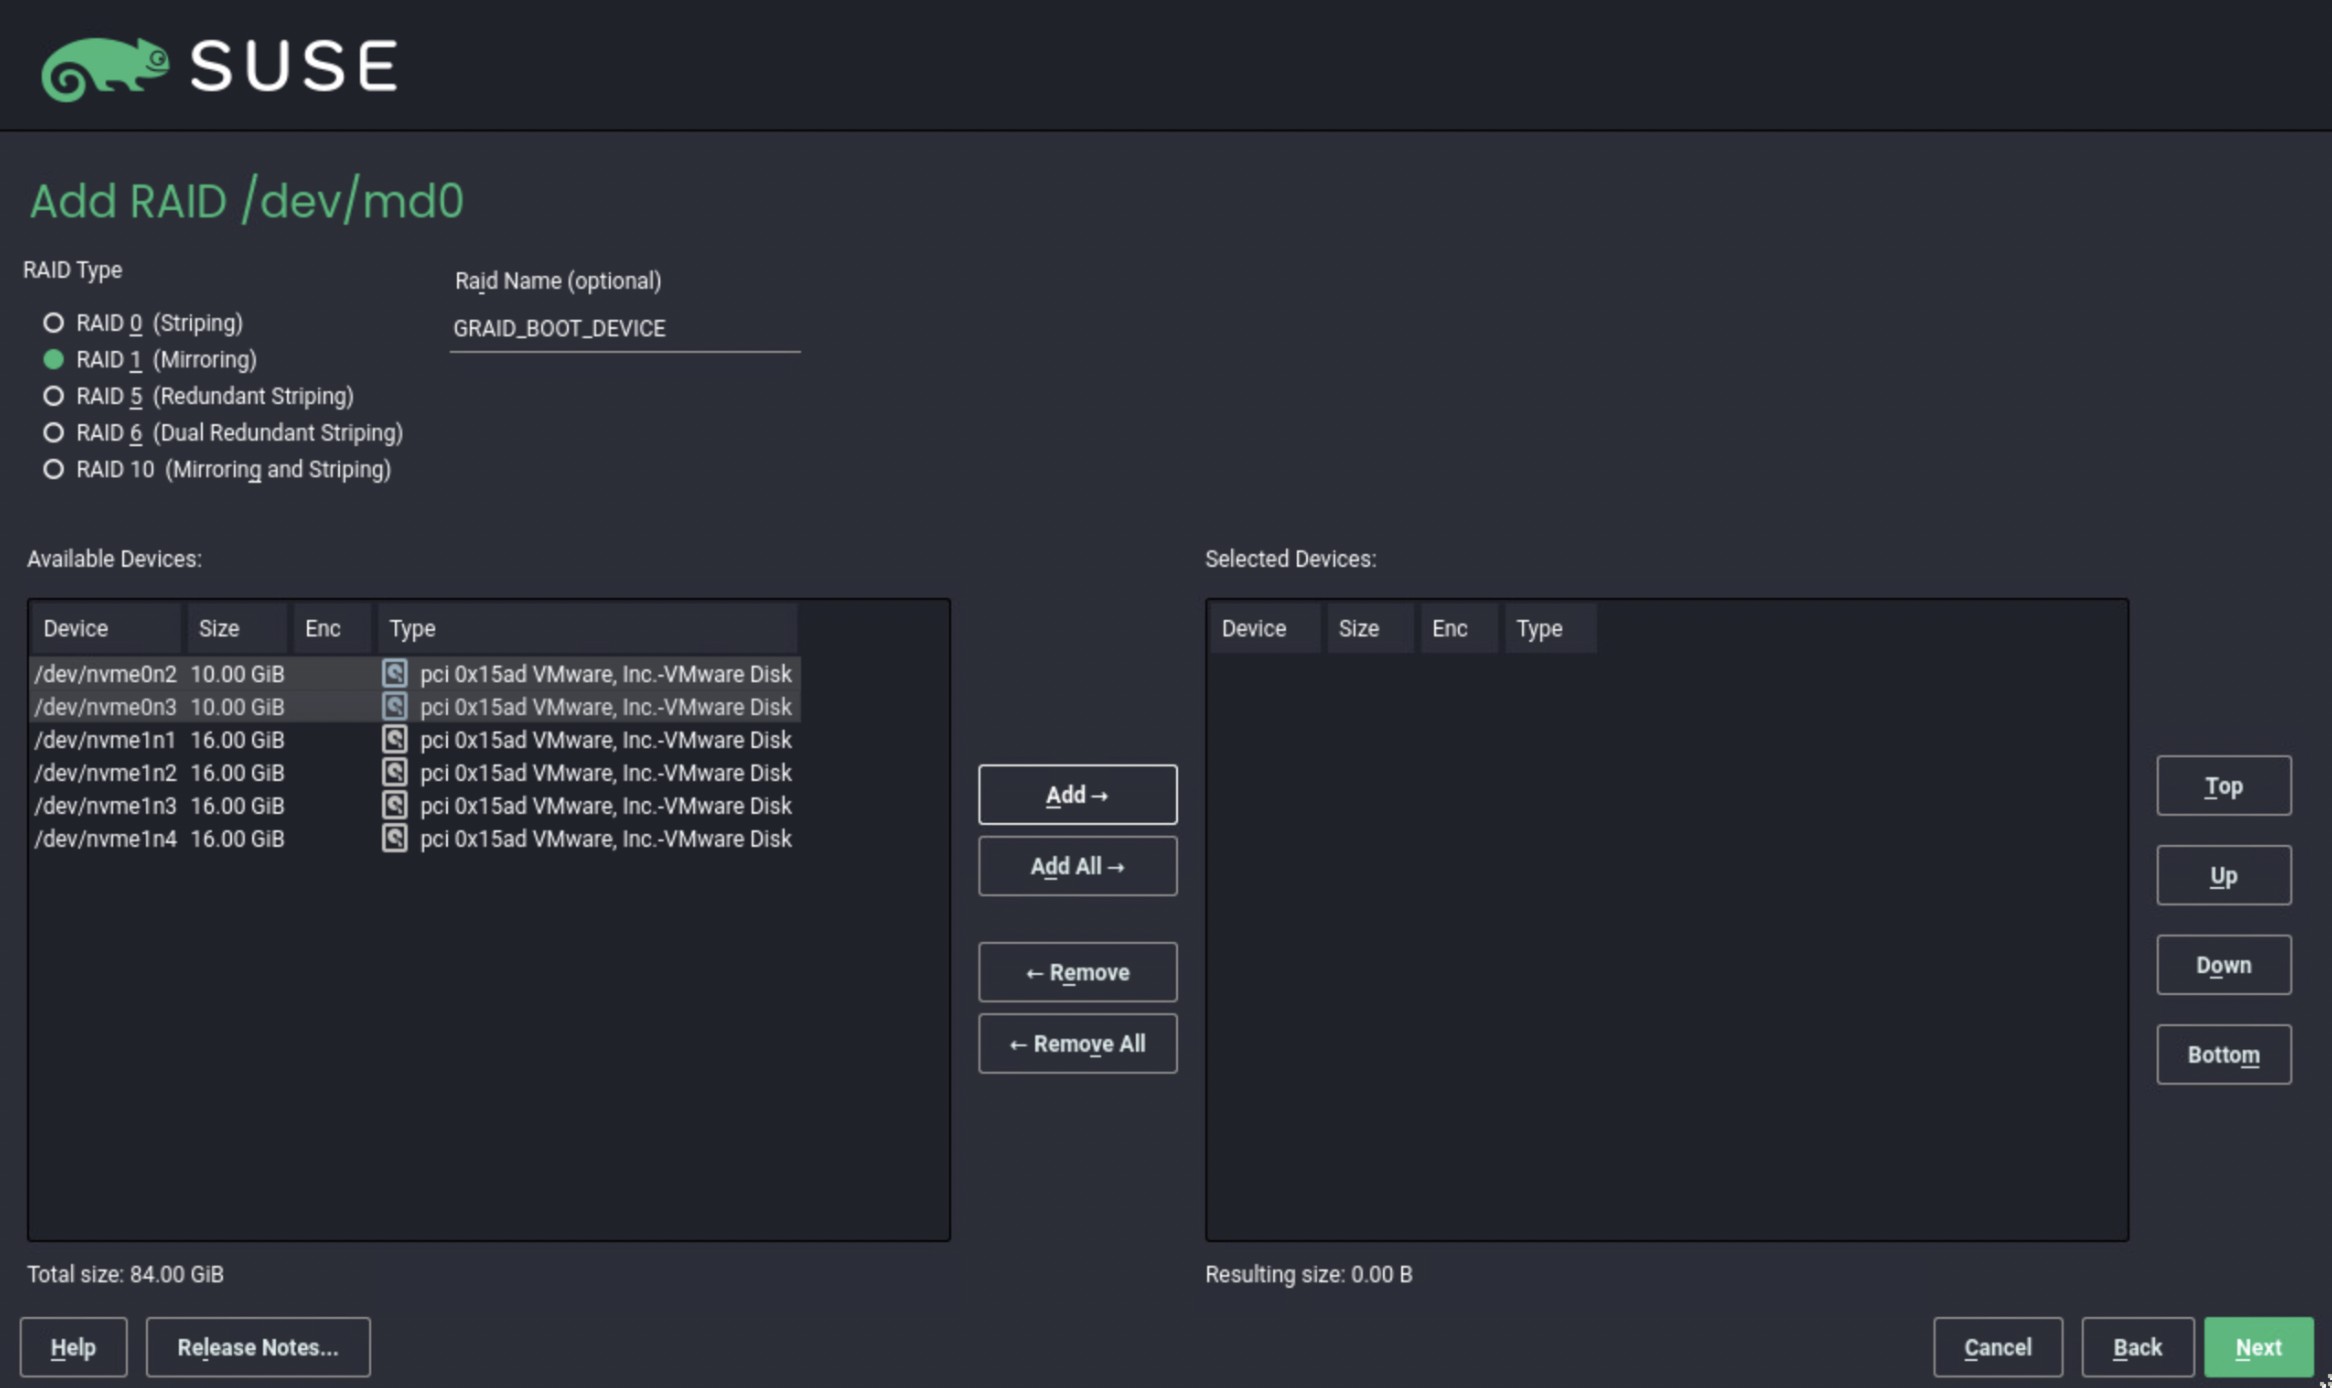The image size is (2332, 1388).
Task: Click the disk icon next to /dev/nvme0n3
Action: pos(394,706)
